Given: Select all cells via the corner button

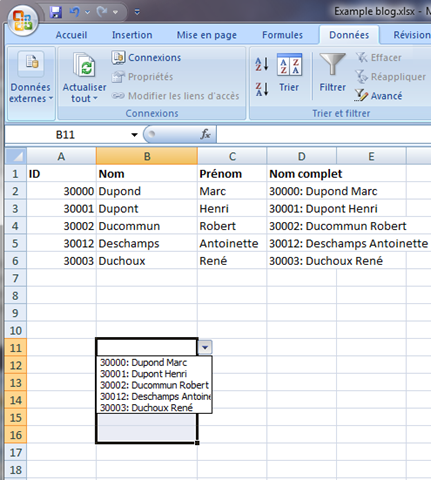Looking at the screenshot, I should pyautogui.click(x=16, y=156).
